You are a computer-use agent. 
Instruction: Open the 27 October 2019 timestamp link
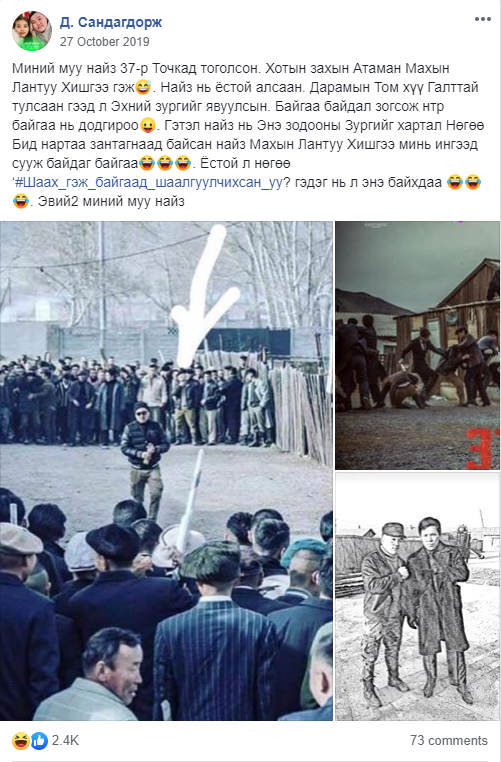pyautogui.click(x=104, y=42)
